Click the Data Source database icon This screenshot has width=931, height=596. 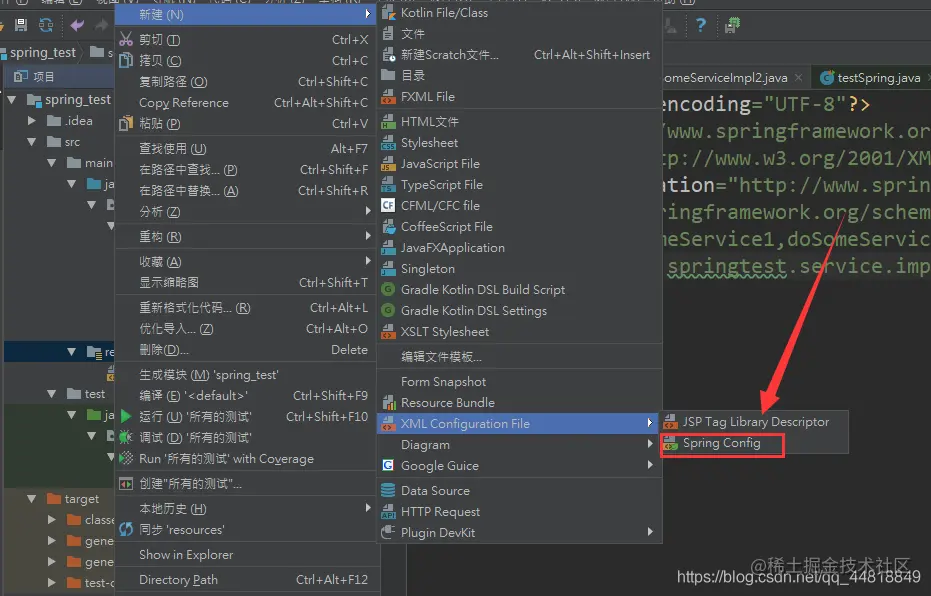pyautogui.click(x=388, y=490)
